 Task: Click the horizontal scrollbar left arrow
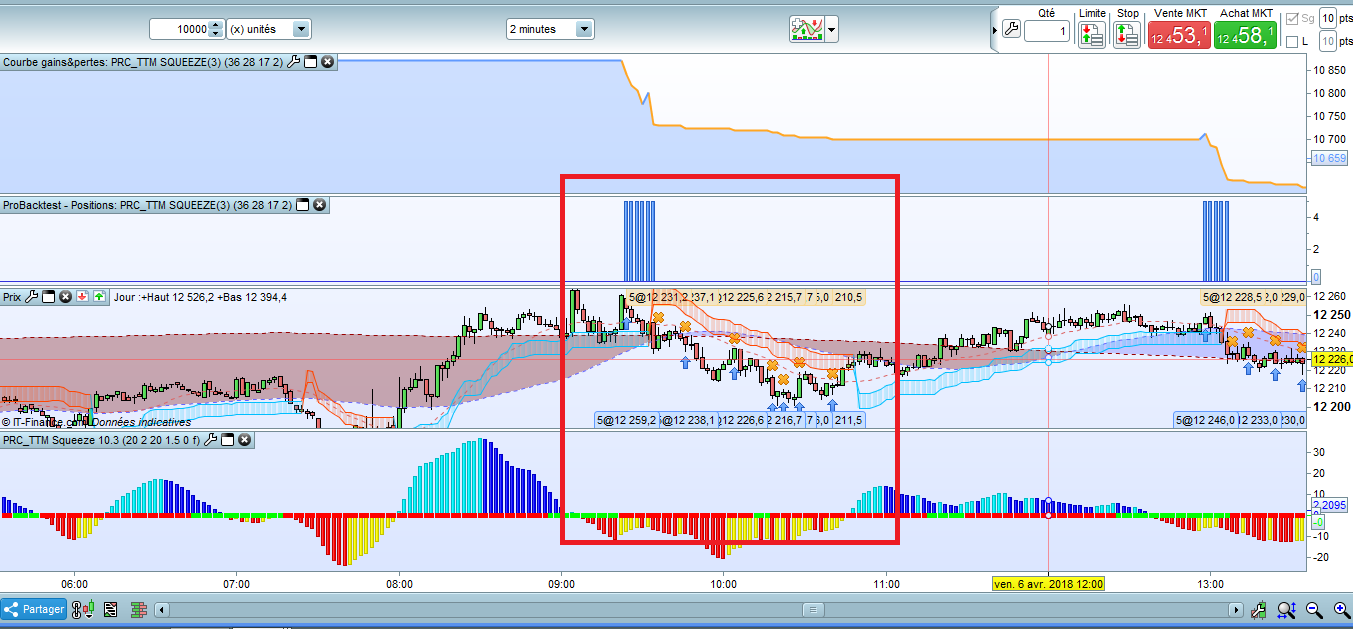point(162,610)
